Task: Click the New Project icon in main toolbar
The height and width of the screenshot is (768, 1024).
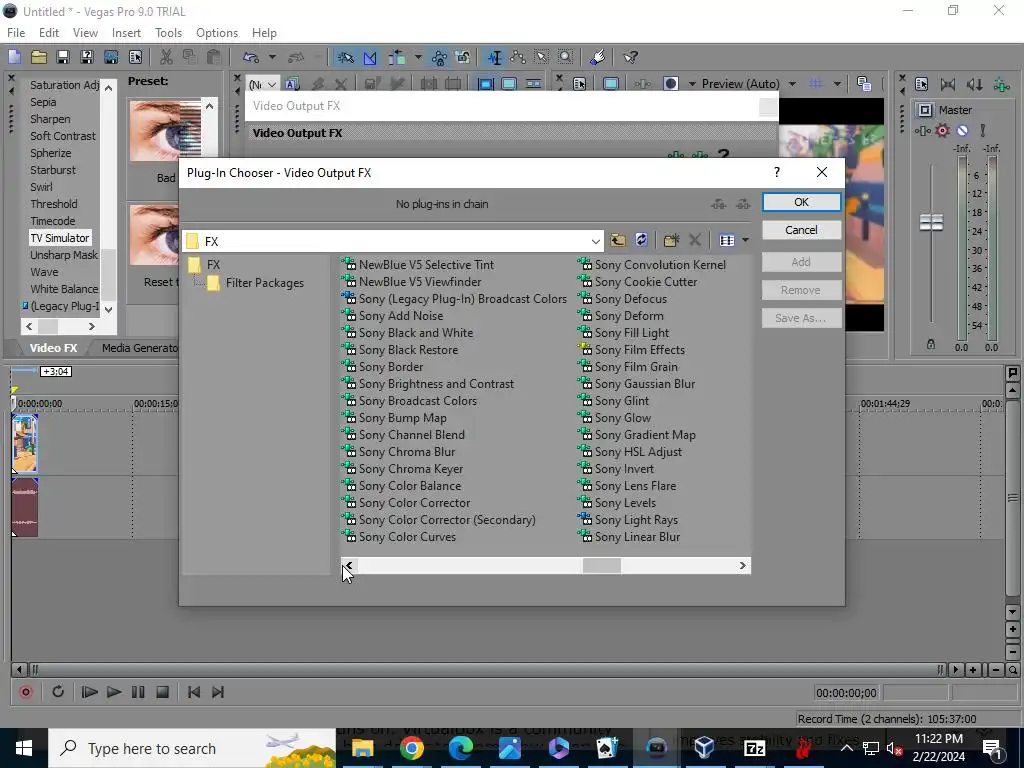Action: click(14, 57)
